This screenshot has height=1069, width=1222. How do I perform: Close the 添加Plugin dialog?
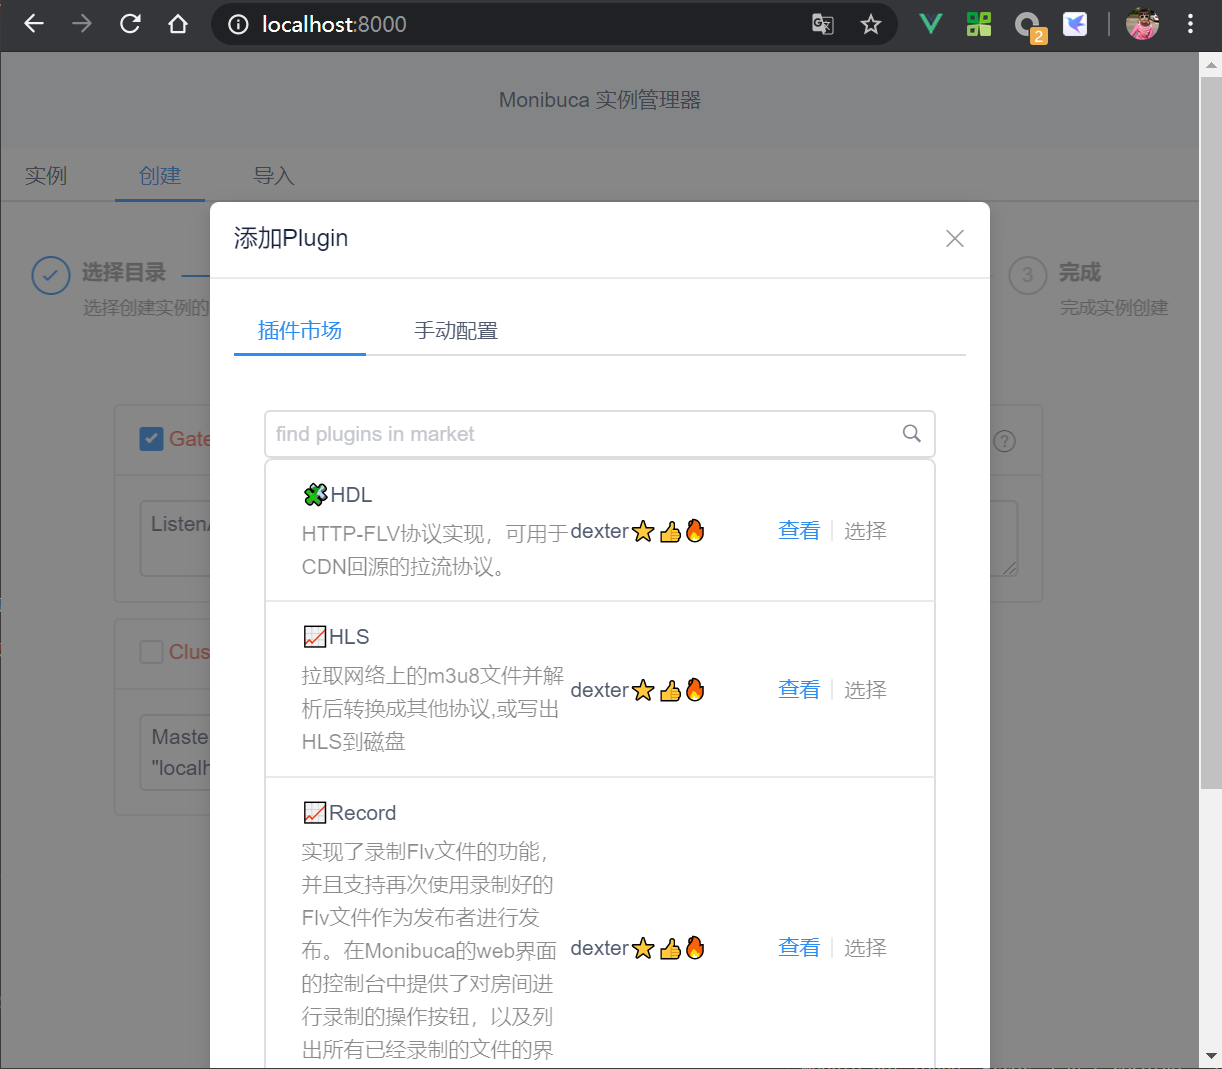(x=954, y=238)
